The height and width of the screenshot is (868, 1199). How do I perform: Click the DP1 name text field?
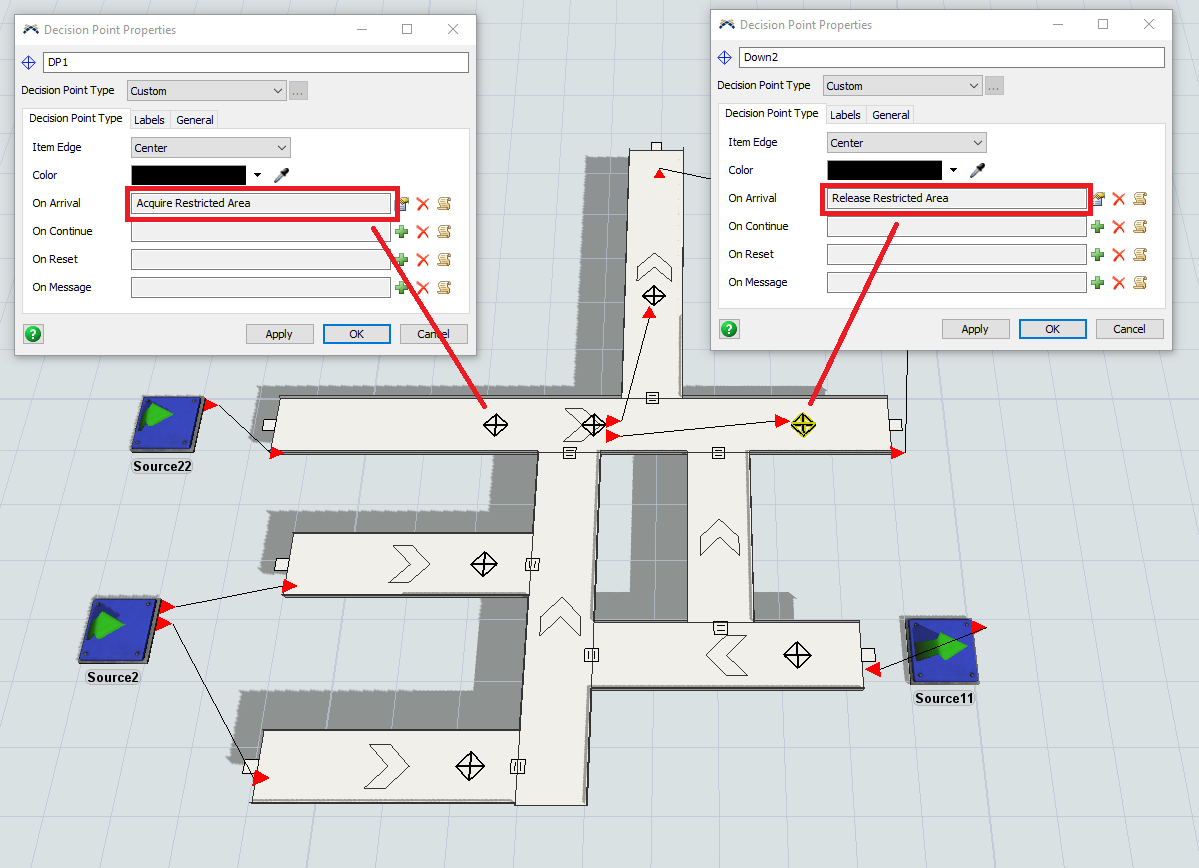[256, 62]
